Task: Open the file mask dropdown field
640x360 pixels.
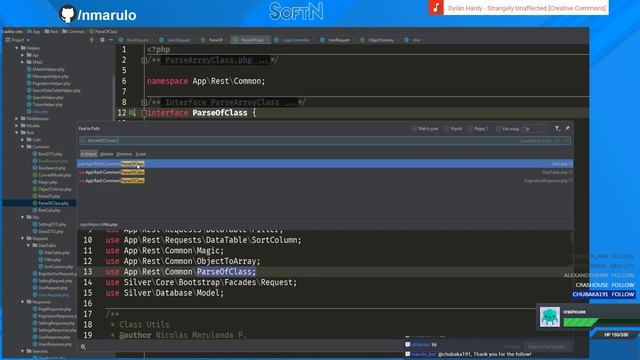Action: tap(535, 129)
